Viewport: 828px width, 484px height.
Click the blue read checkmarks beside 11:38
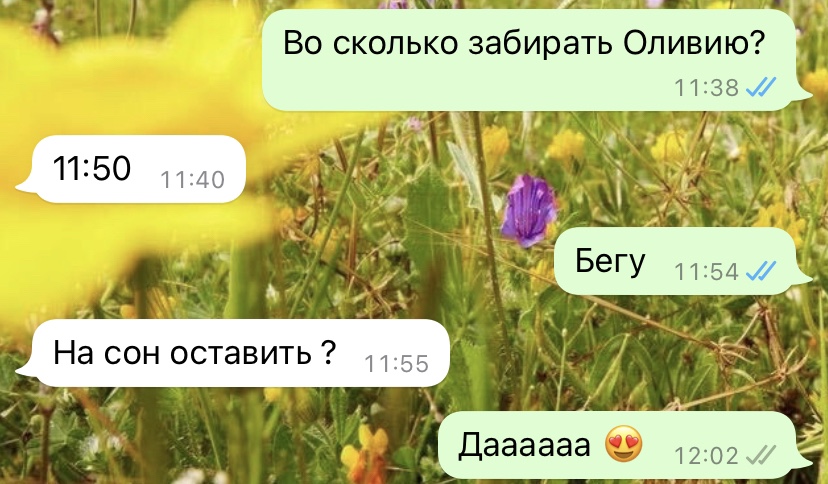[761, 87]
